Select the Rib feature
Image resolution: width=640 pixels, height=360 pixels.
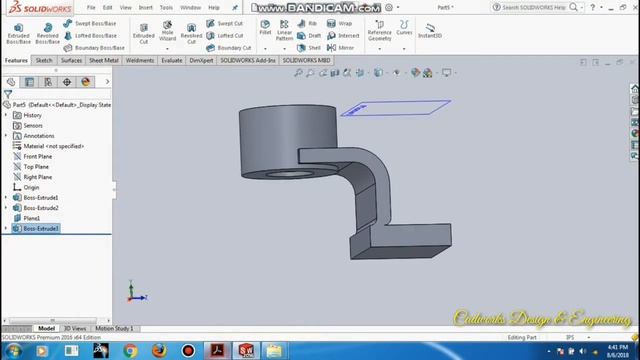click(307, 24)
